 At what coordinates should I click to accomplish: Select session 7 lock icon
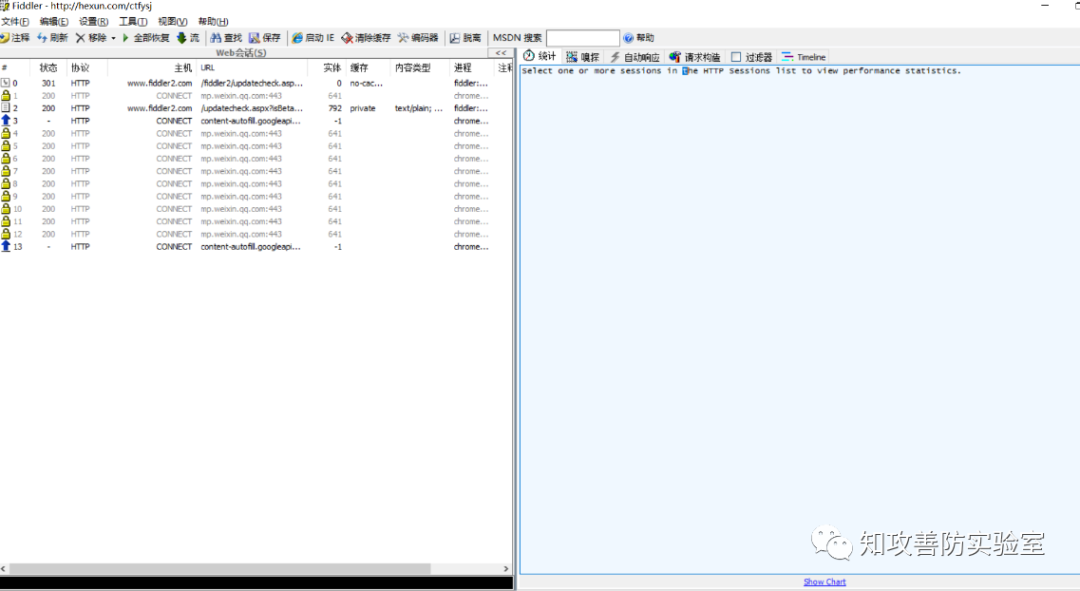coord(6,171)
